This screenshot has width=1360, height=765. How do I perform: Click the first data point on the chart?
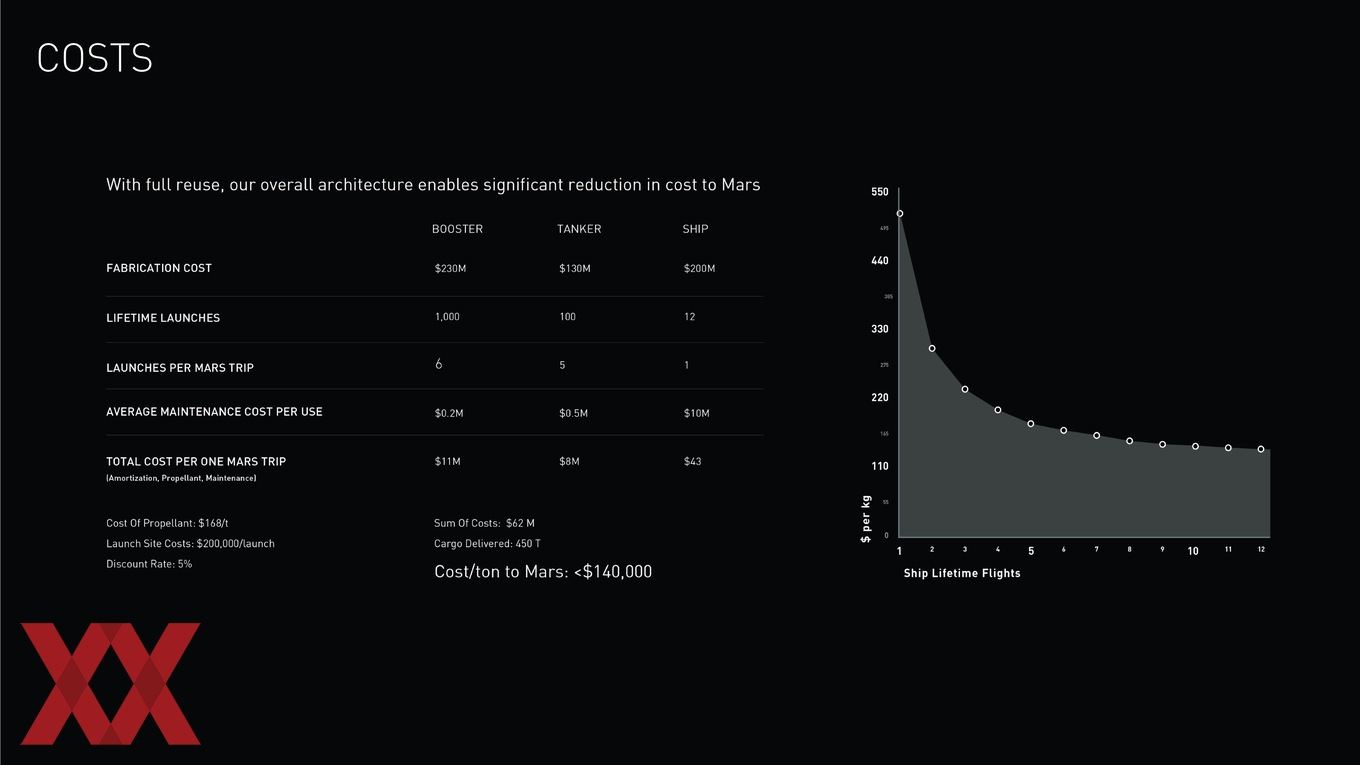pyautogui.click(x=900, y=213)
